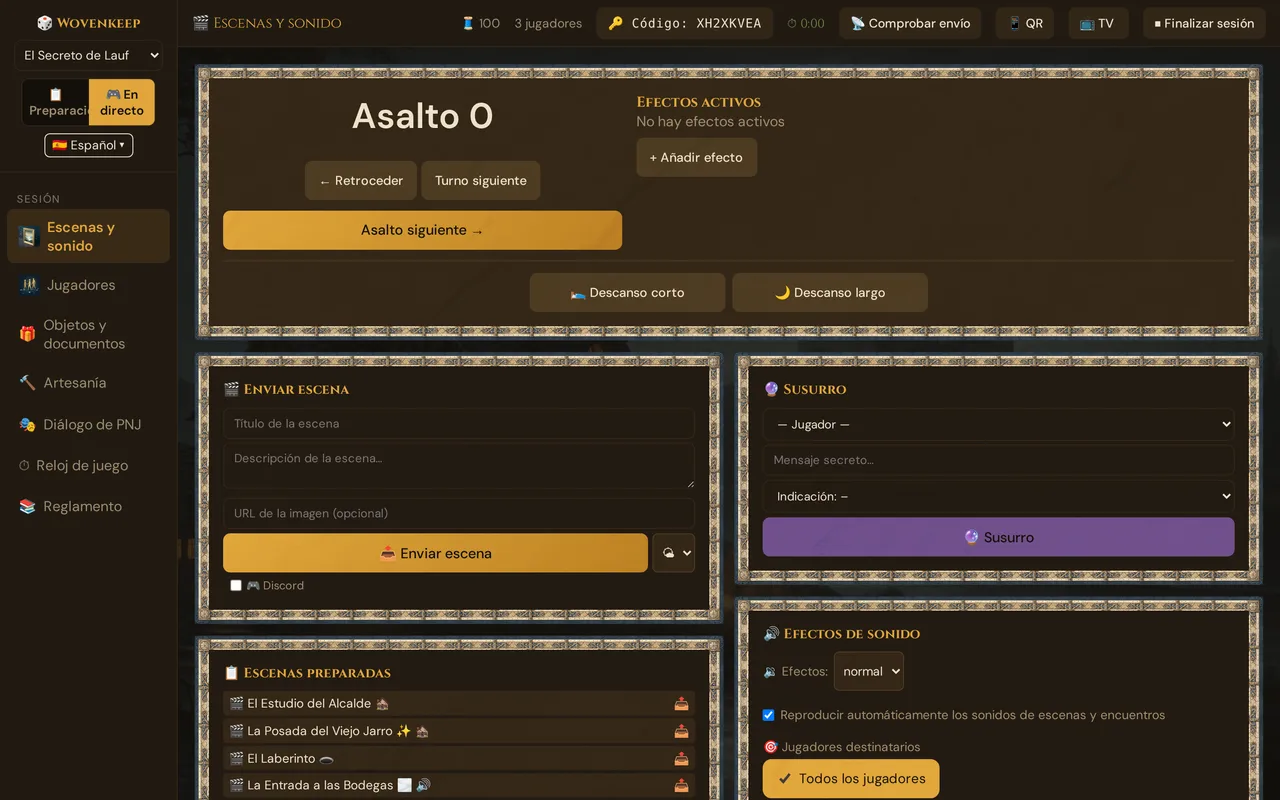The image size is (1280, 800).
Task: Send whisper with purple Susurro button
Action: pos(998,537)
